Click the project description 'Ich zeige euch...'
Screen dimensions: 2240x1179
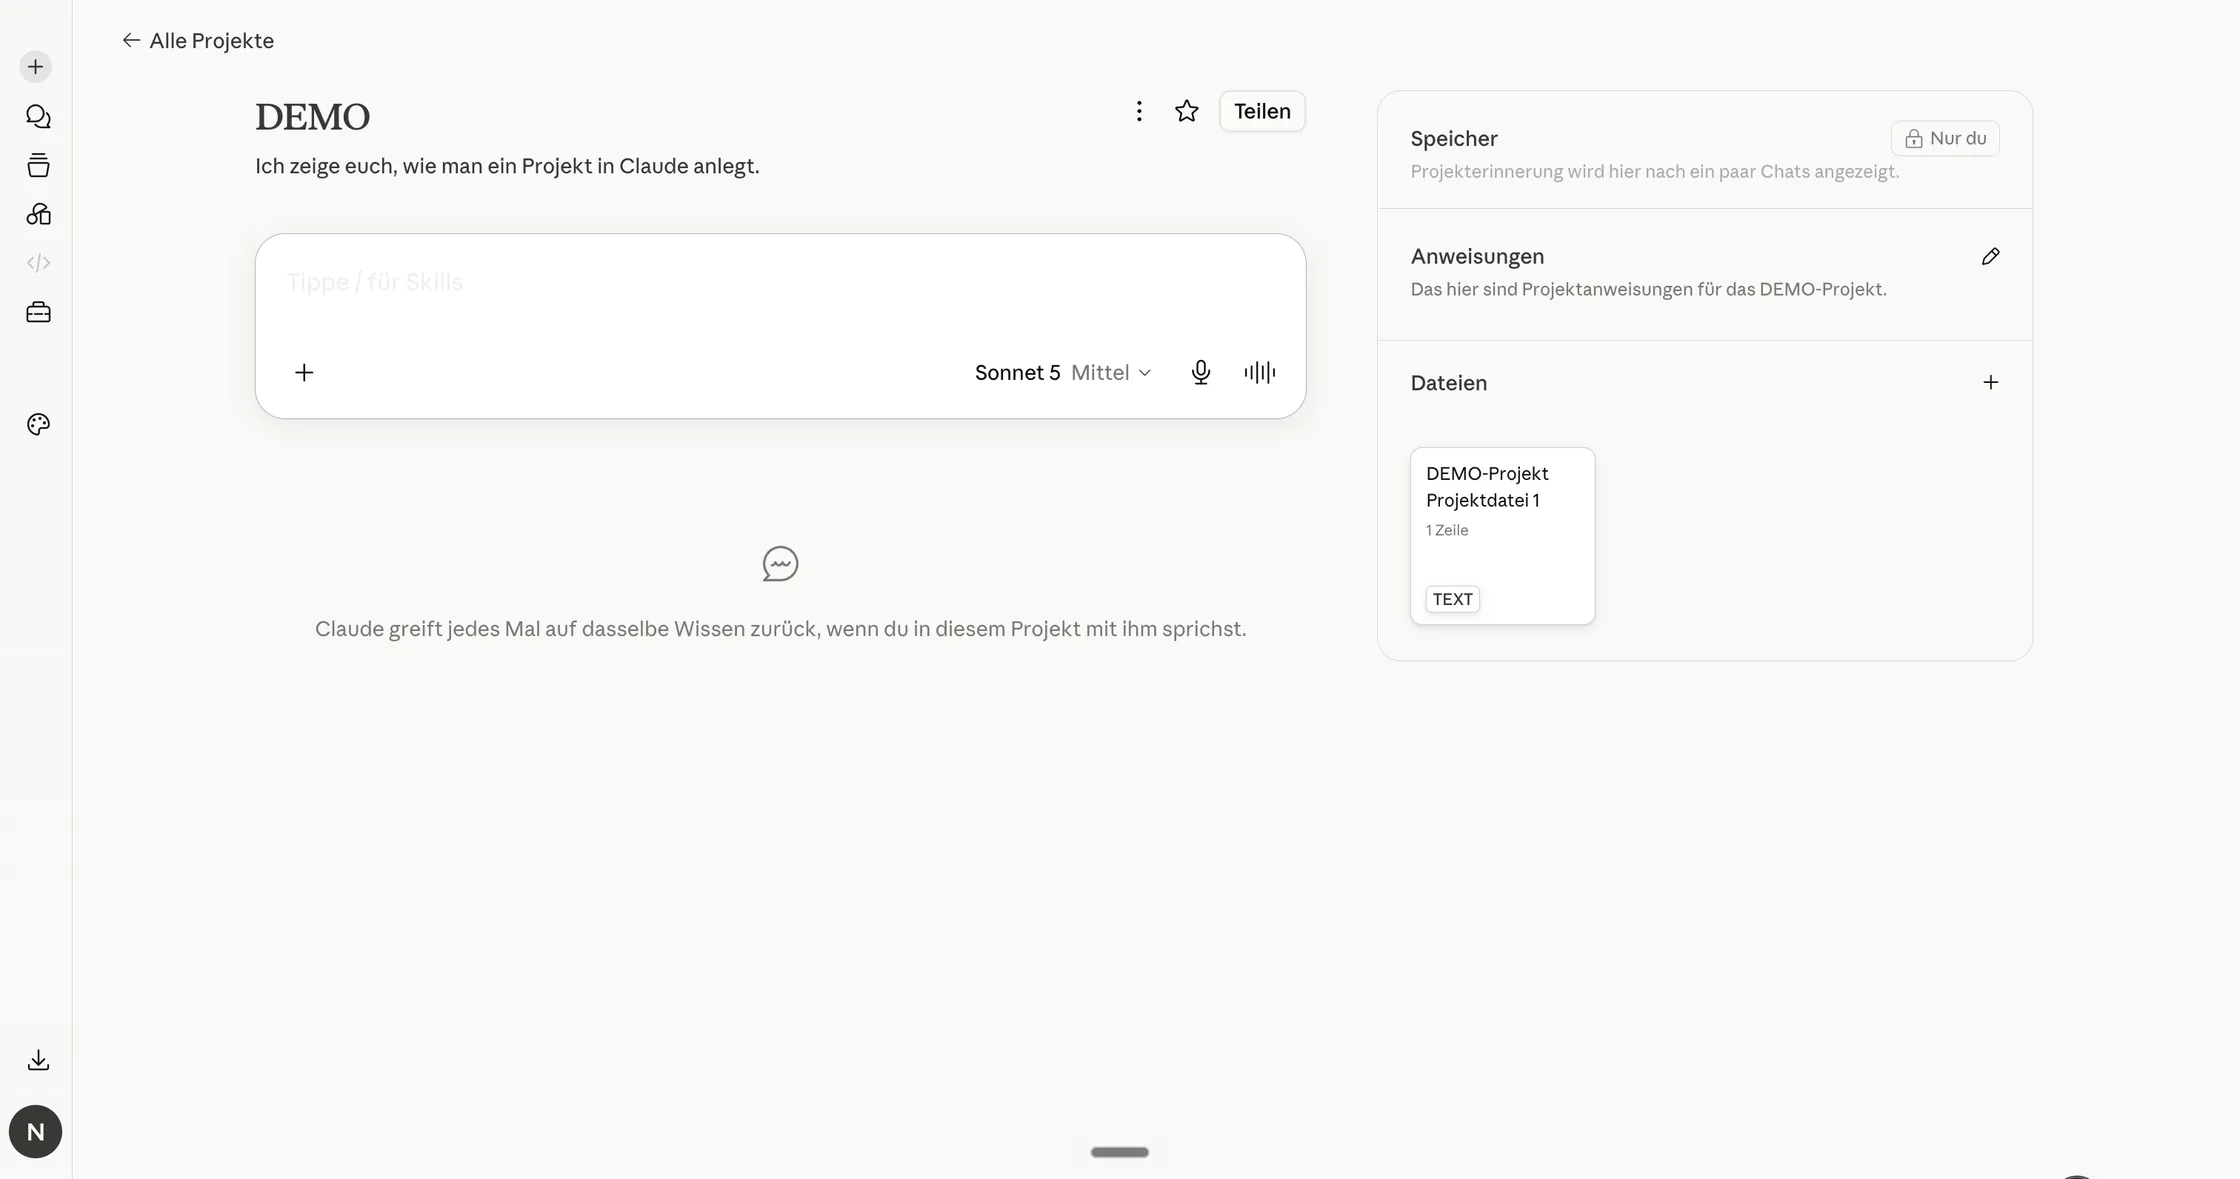tap(507, 166)
